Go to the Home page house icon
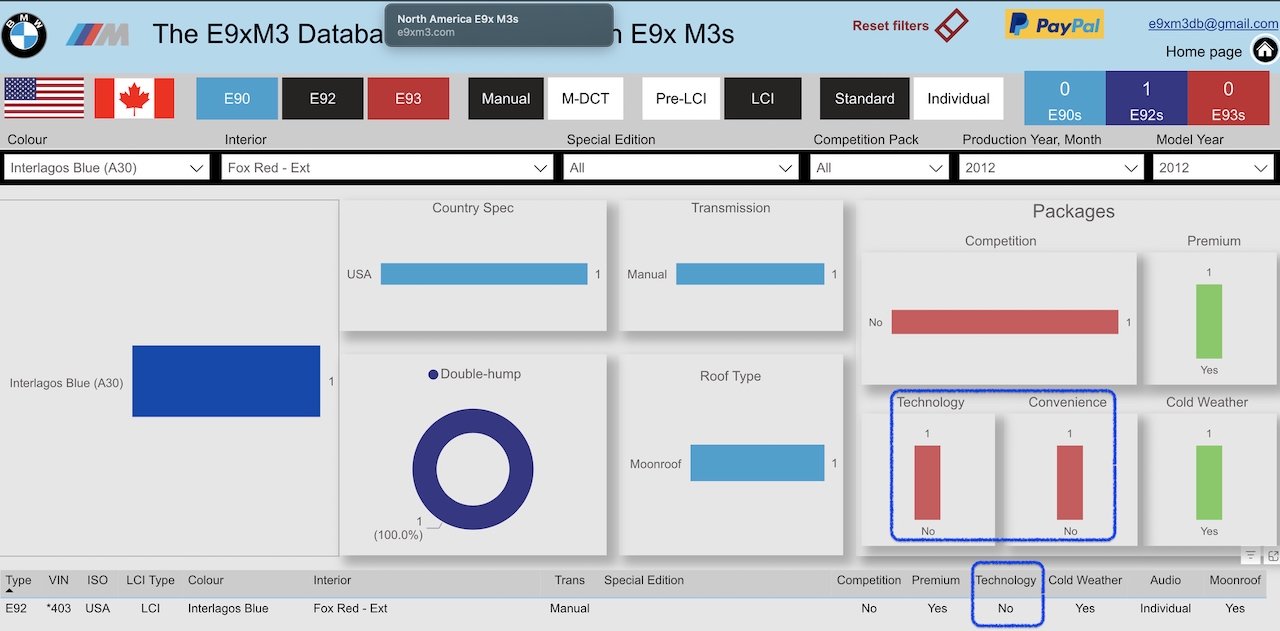The width and height of the screenshot is (1280, 631). 1264,49
